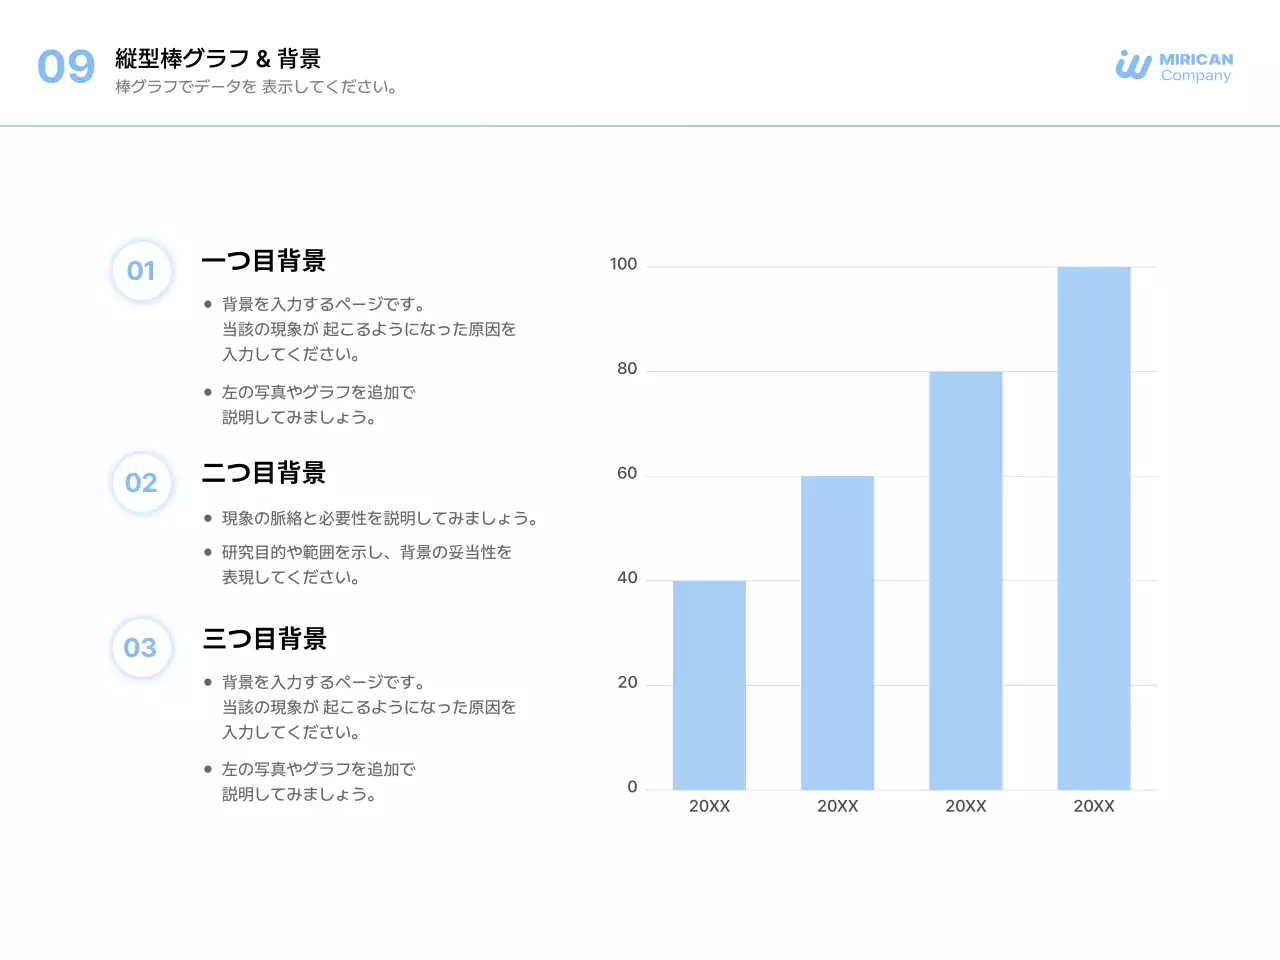
Task: Select the numbered badge "02"
Action: click(141, 482)
